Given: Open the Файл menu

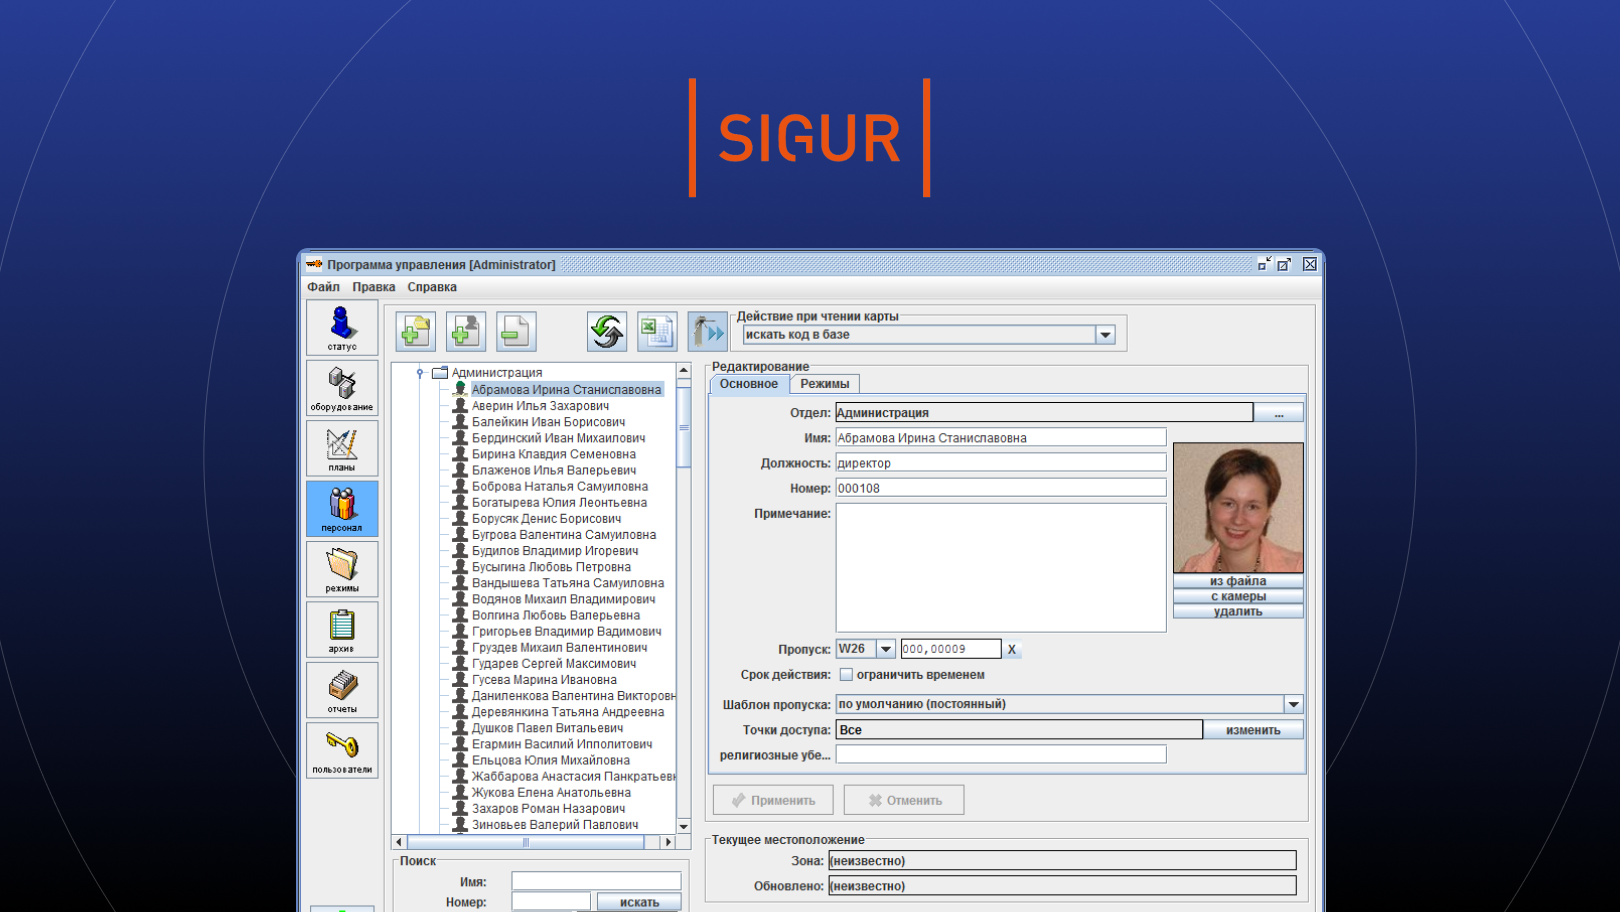Looking at the screenshot, I should (322, 287).
